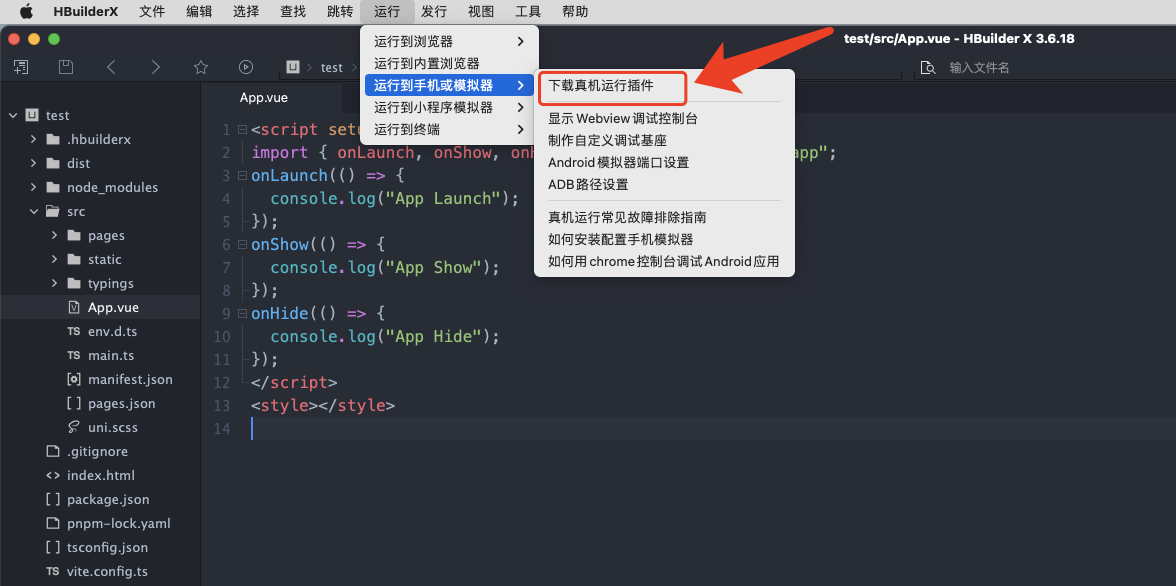The height and width of the screenshot is (586, 1176).
Task: Toggle the fold marker beside onHide
Action: 241,314
